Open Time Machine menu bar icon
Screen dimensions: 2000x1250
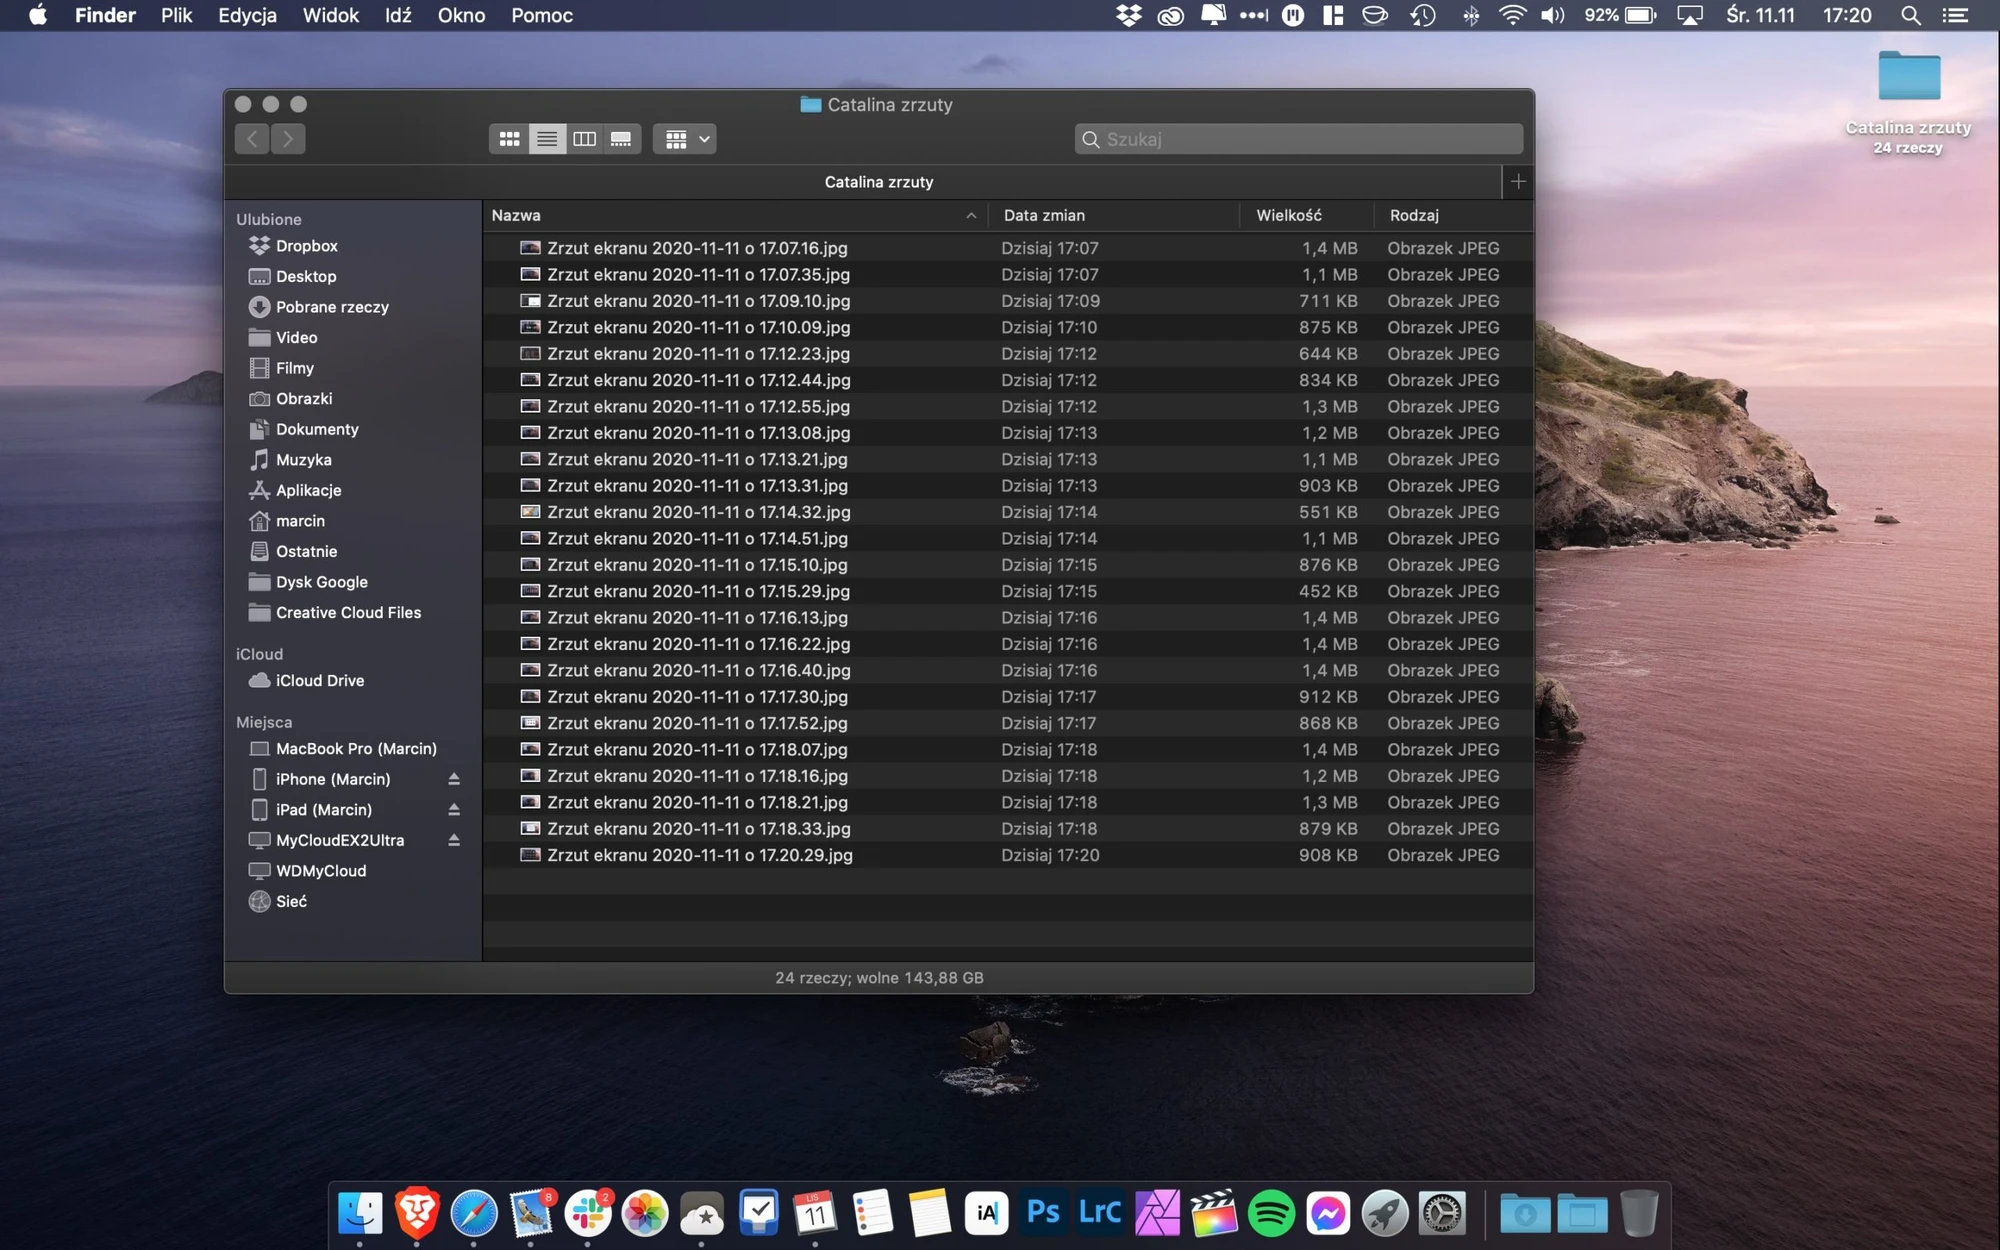click(x=1422, y=15)
